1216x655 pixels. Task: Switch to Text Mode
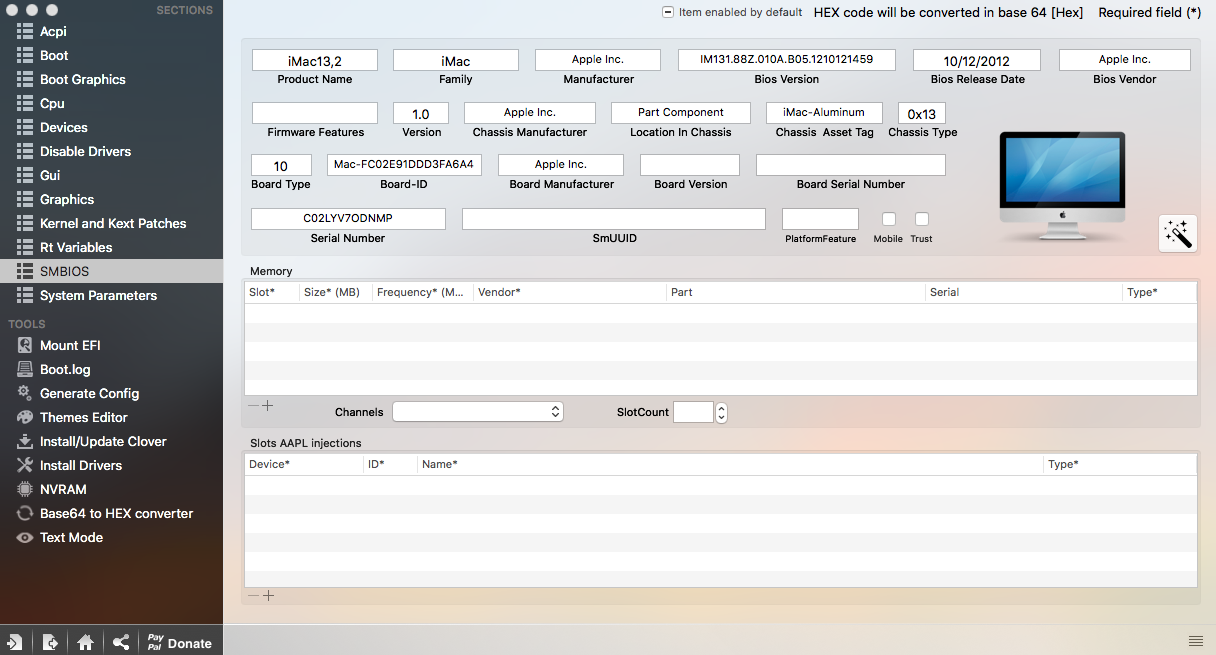(111, 537)
